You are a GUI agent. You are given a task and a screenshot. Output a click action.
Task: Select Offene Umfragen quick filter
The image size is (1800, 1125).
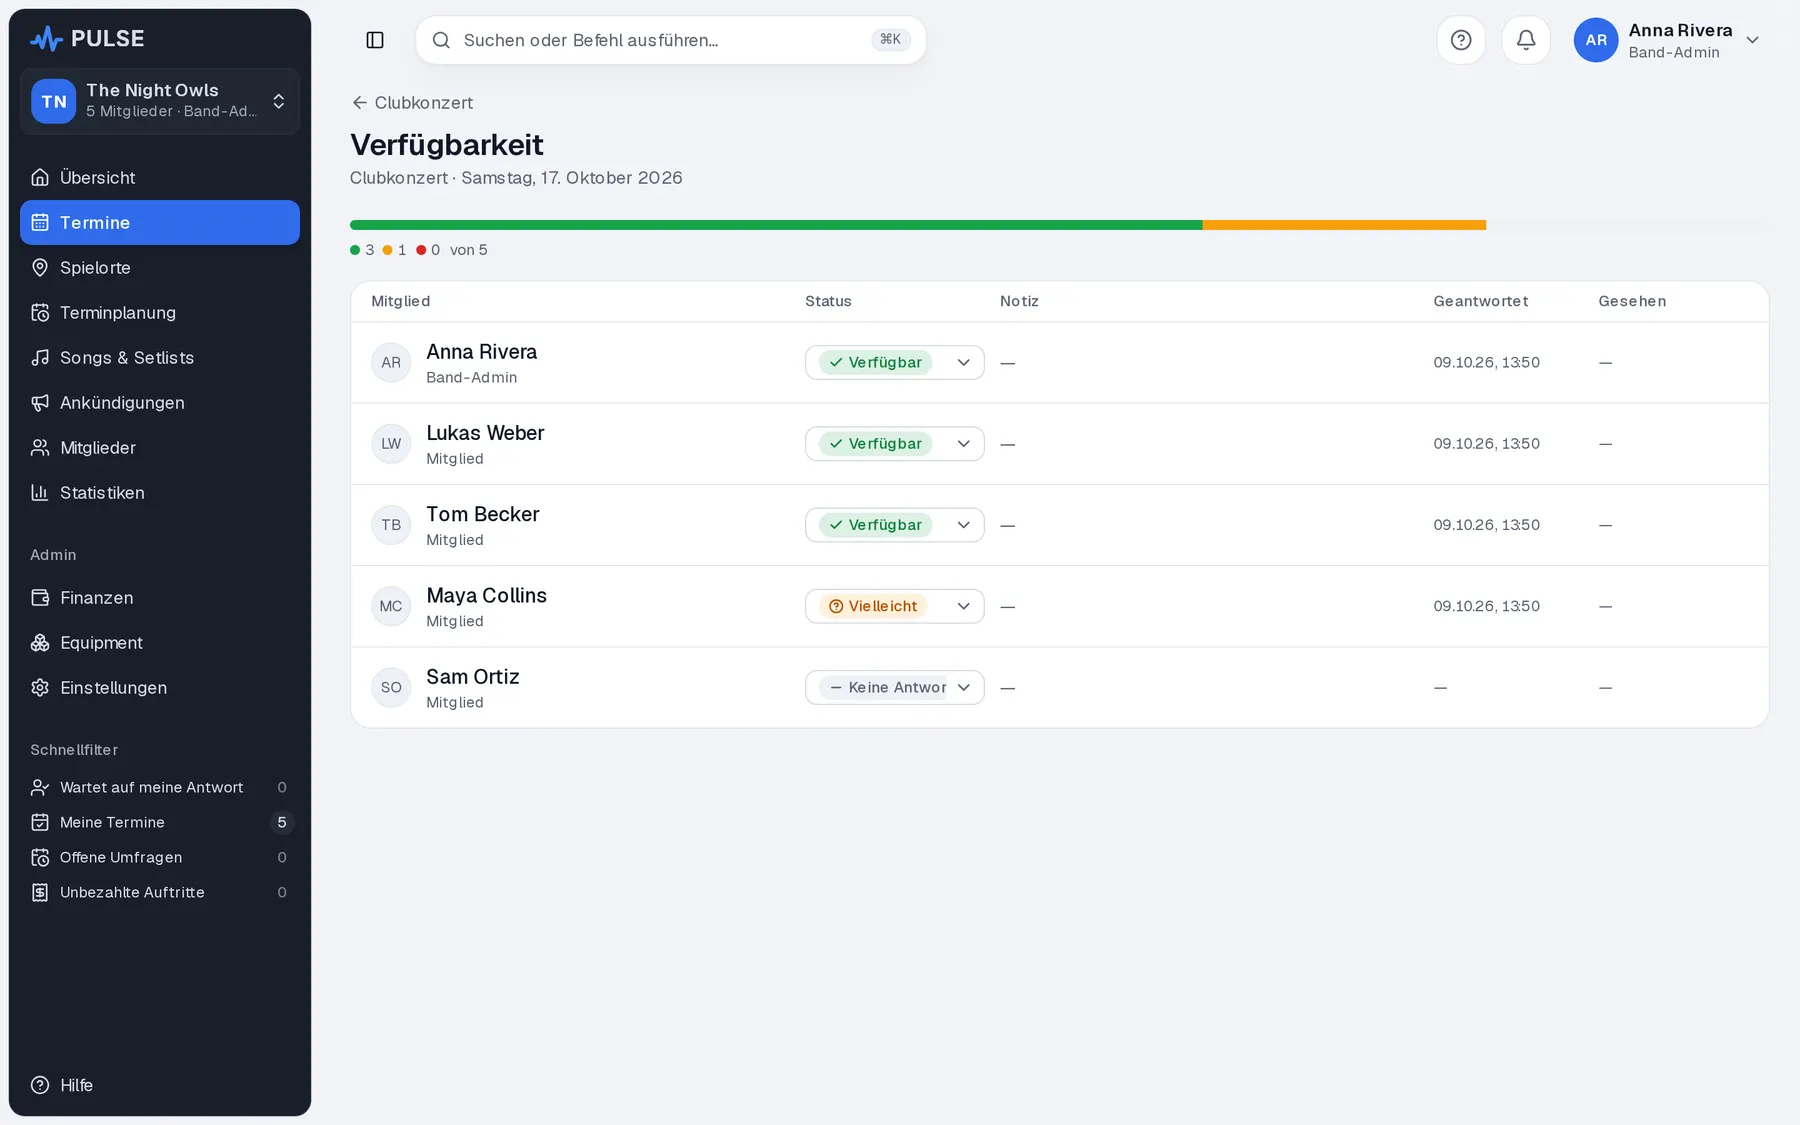click(160, 857)
